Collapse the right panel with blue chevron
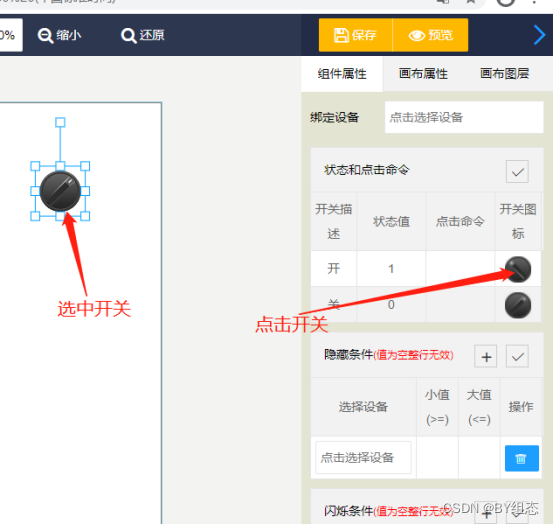Screen dimensions: 554x524 pos(539,35)
